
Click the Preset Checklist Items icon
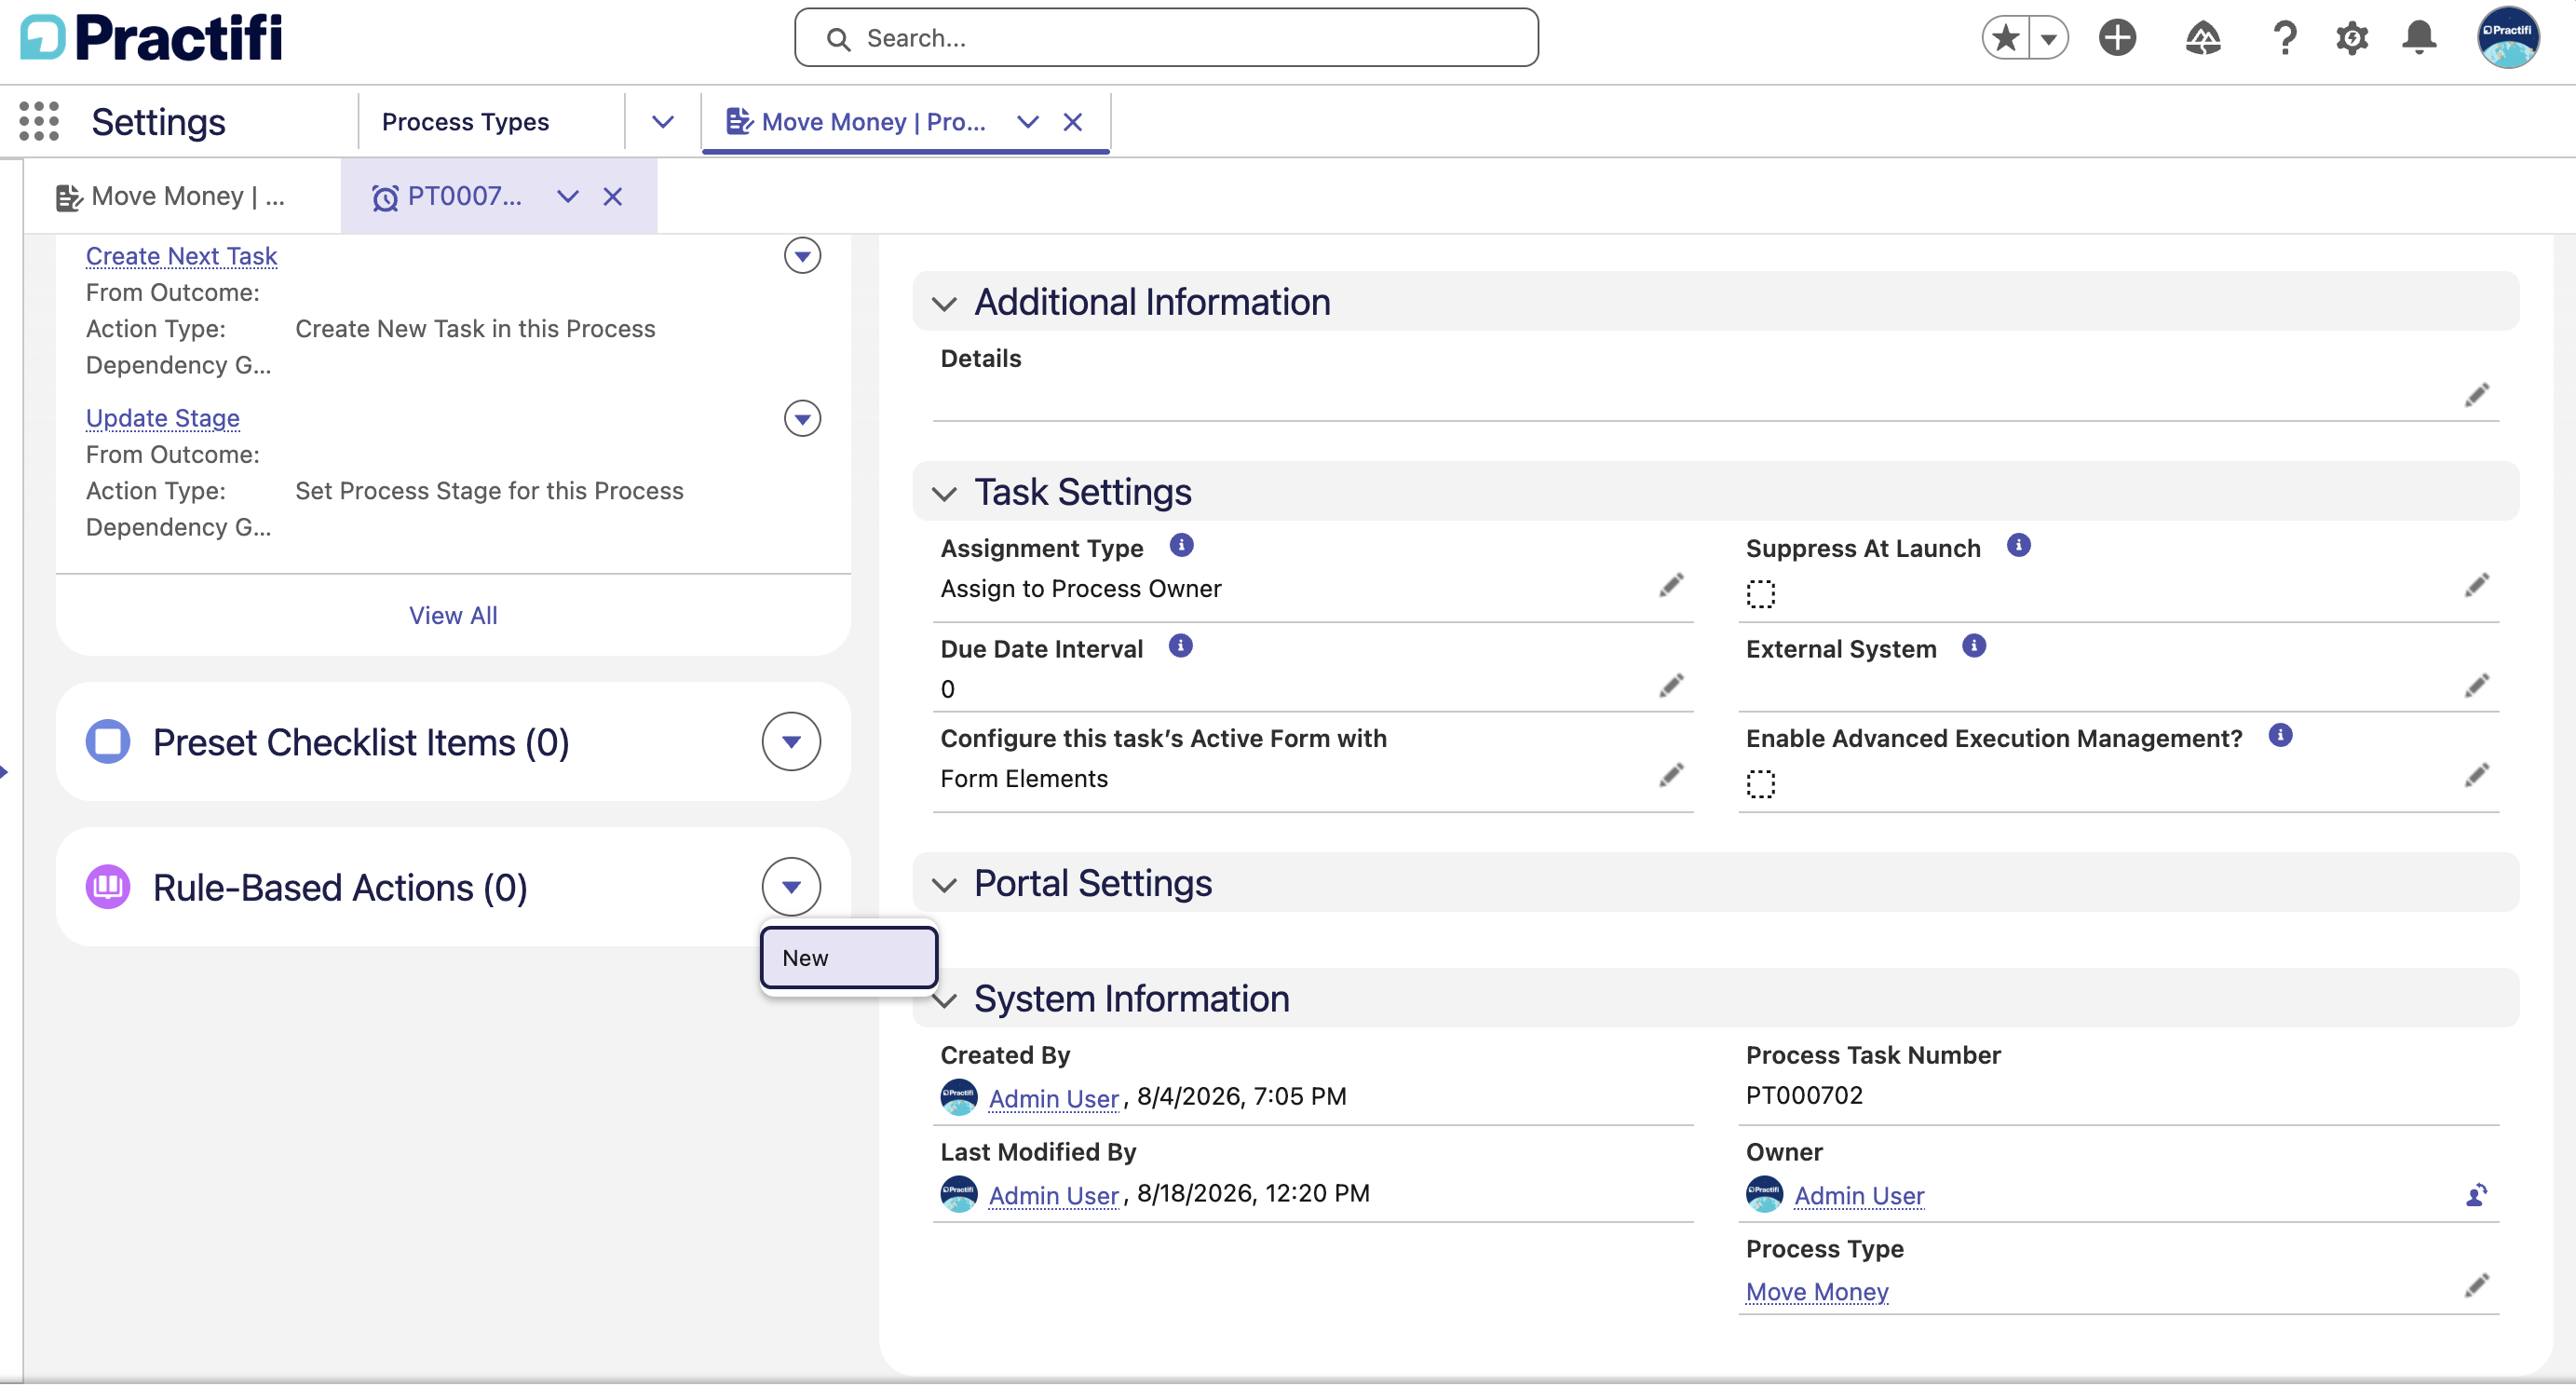pos(108,742)
